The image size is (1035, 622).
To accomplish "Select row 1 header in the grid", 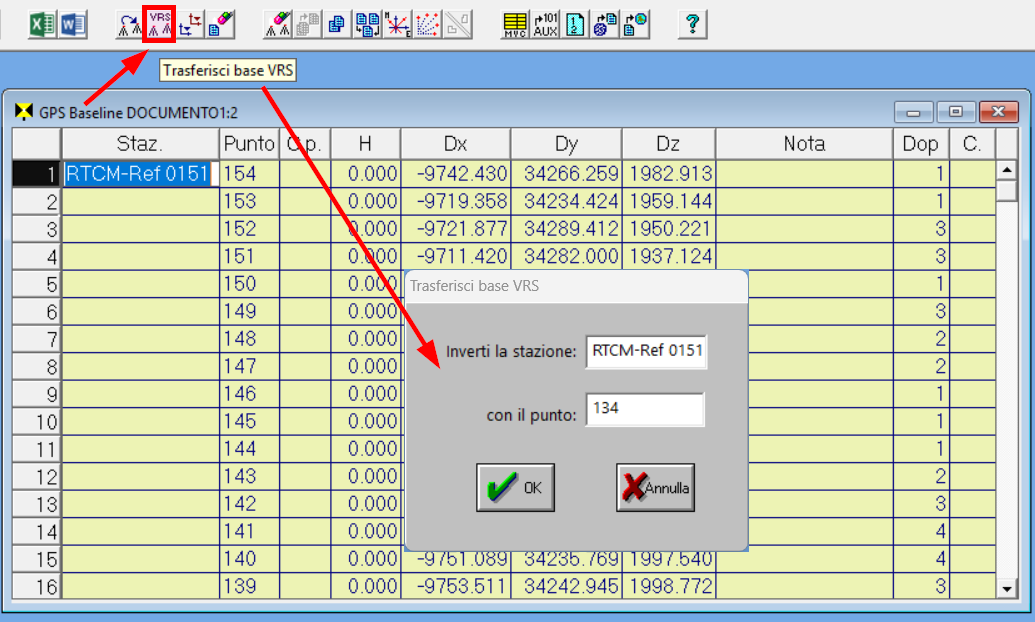I will point(36,174).
